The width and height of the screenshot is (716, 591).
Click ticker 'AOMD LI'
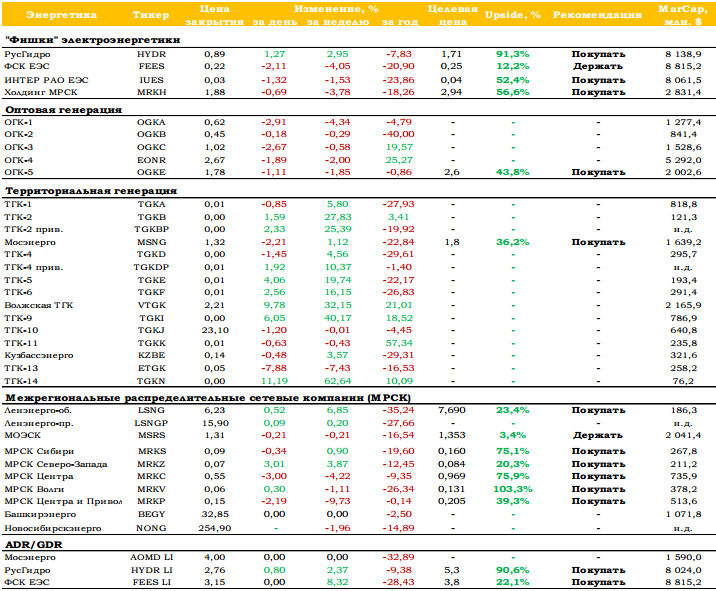point(151,557)
